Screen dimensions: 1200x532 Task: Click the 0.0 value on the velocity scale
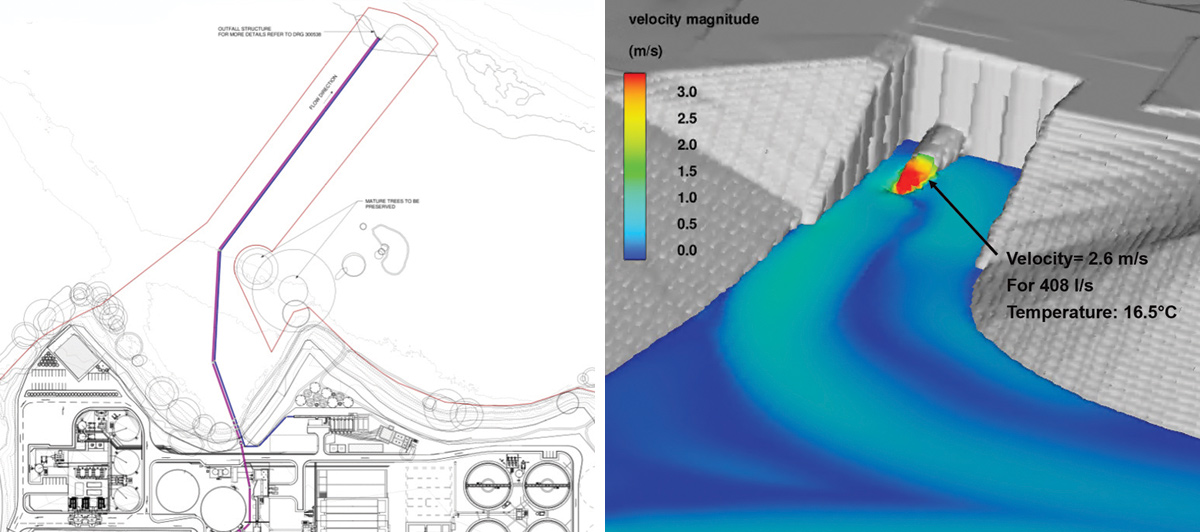(685, 251)
